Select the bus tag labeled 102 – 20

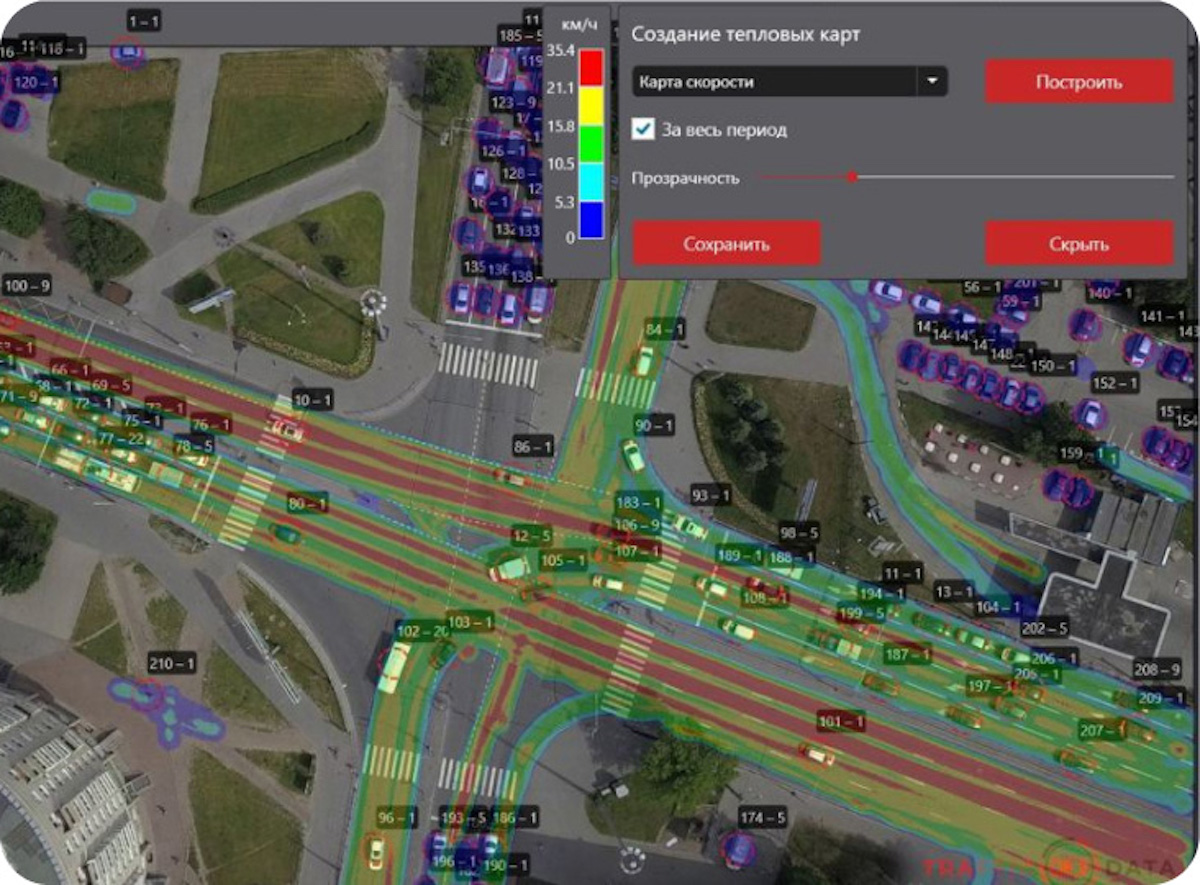[x=423, y=631]
